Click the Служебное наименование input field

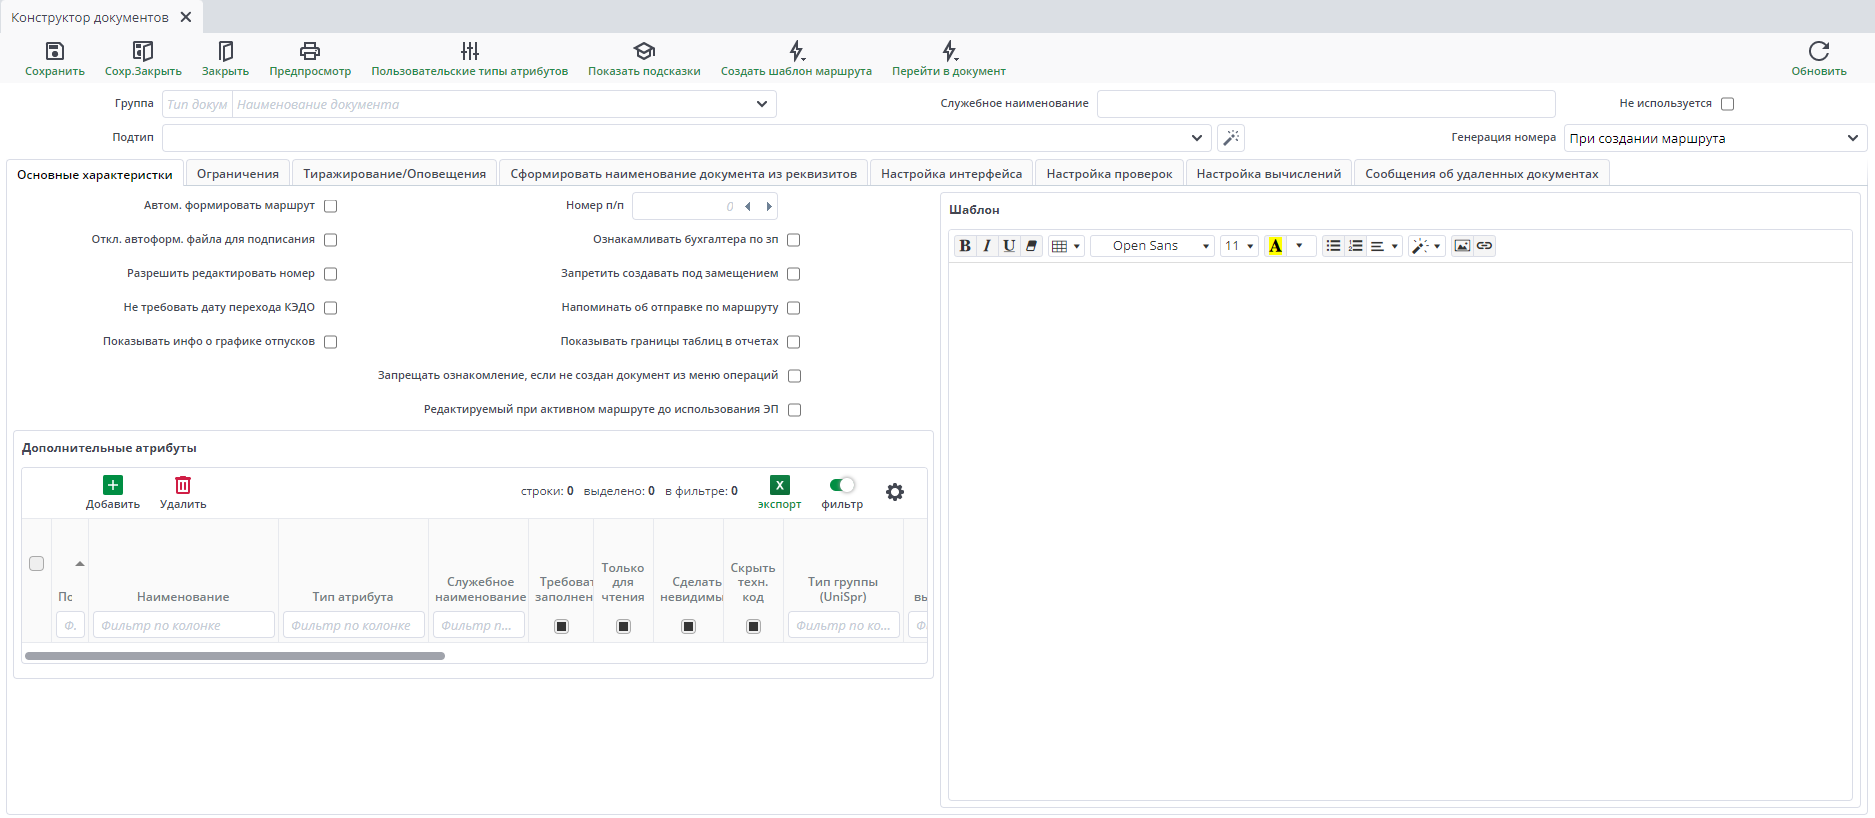[x=1325, y=104]
